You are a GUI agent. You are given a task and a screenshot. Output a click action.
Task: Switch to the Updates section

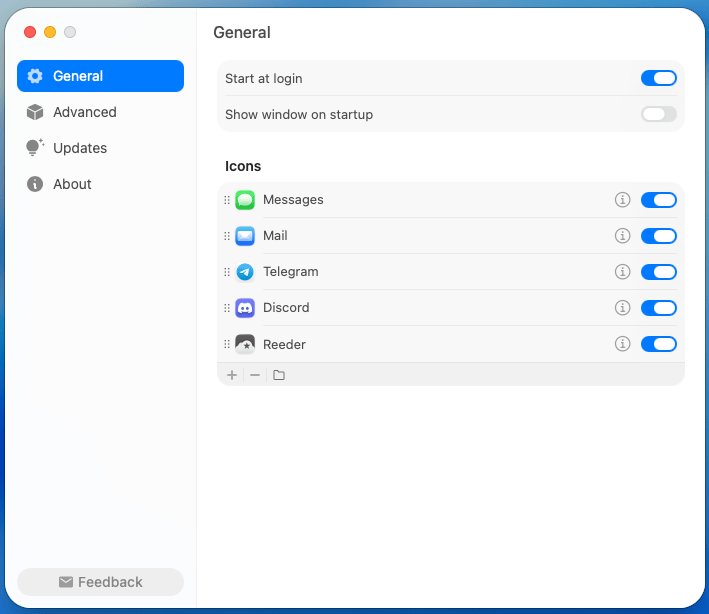[80, 148]
